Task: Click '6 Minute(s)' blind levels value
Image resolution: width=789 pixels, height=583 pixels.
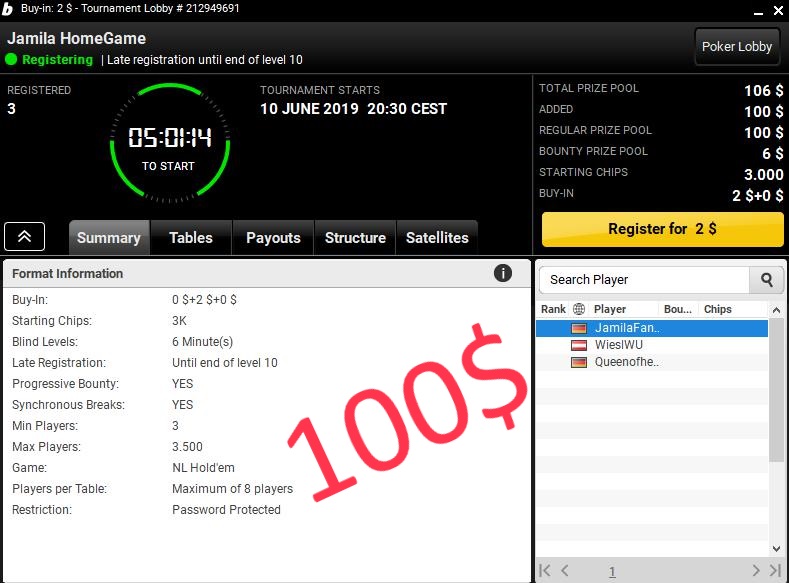Action: (202, 342)
